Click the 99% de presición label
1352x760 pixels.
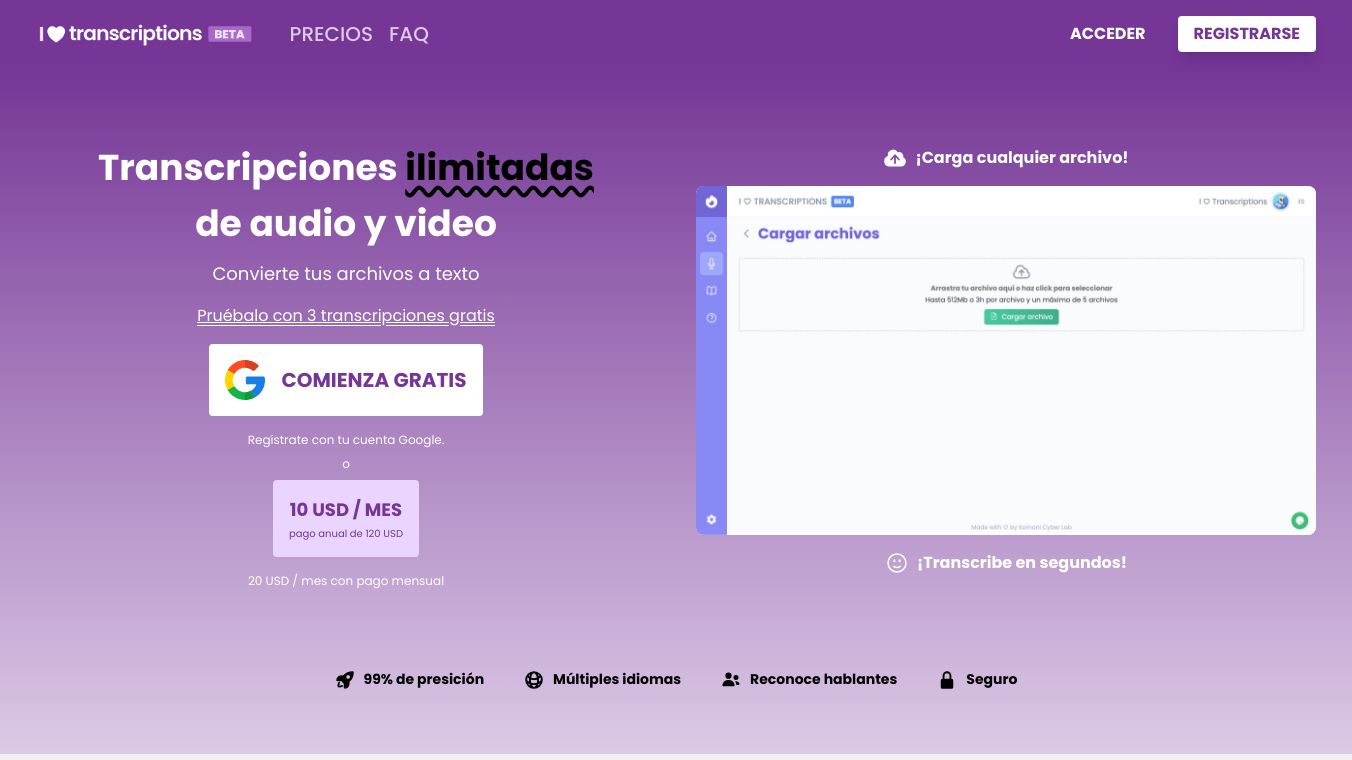[x=423, y=680]
